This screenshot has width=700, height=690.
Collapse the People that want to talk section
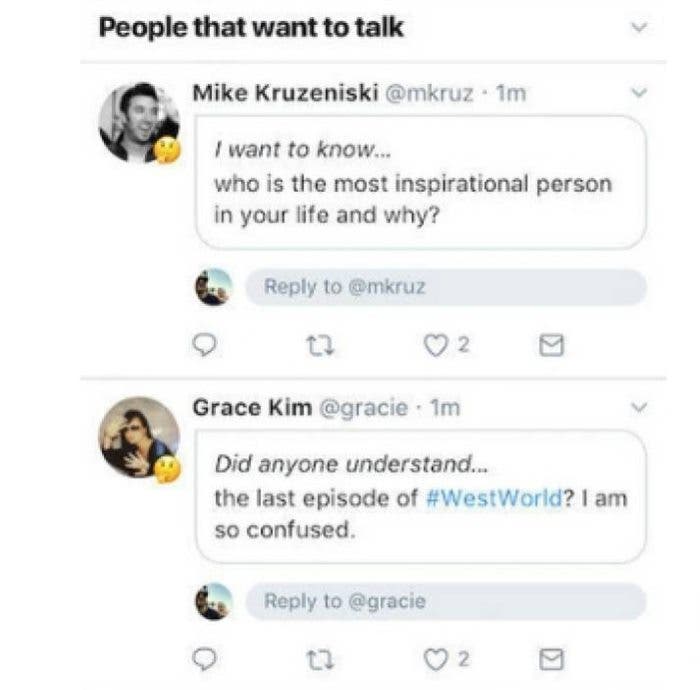(640, 28)
